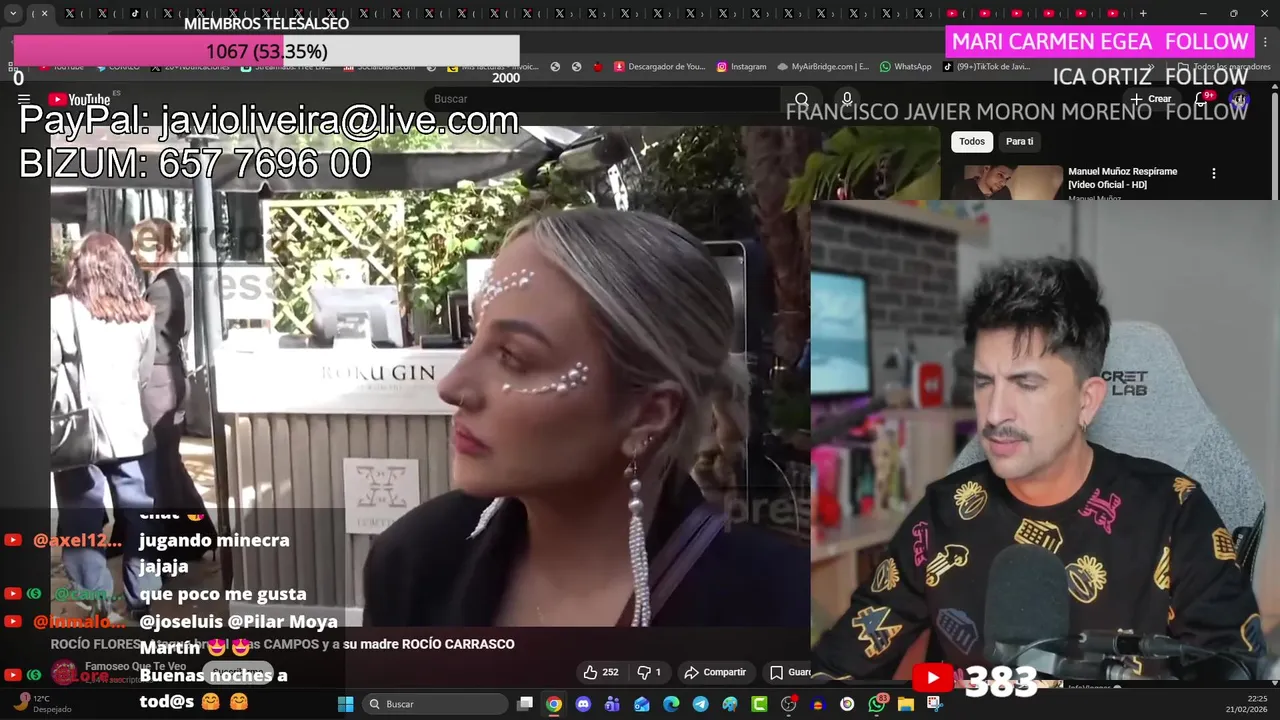The width and height of the screenshot is (1280, 720).
Task: Go to YouTube home via logo
Action: tap(79, 99)
